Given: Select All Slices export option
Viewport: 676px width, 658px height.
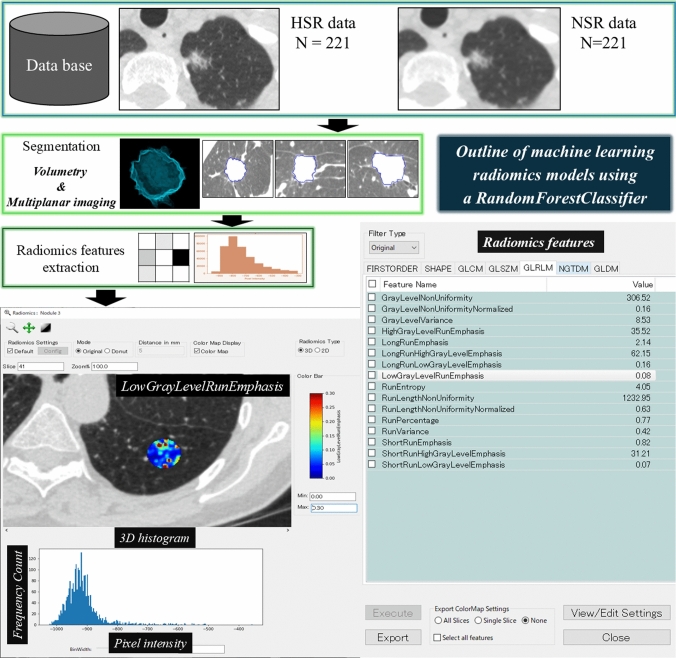Looking at the screenshot, I should click(x=438, y=620).
